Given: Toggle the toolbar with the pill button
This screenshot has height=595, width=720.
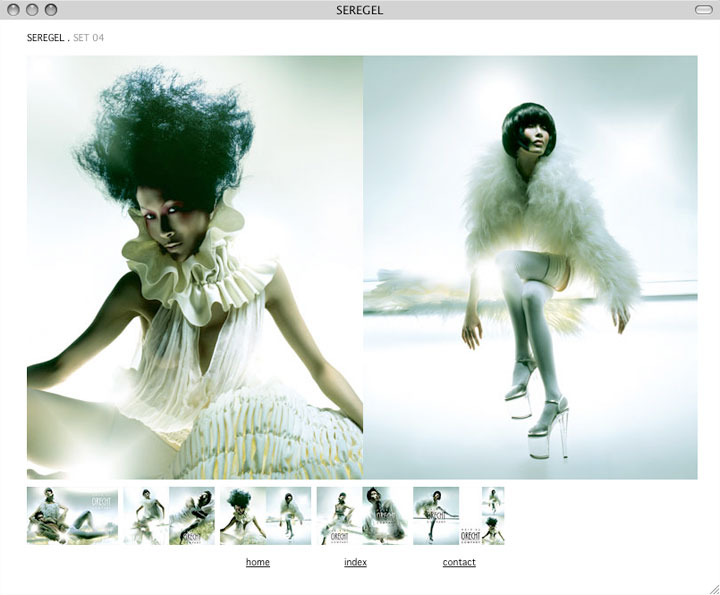Looking at the screenshot, I should pos(702,10).
